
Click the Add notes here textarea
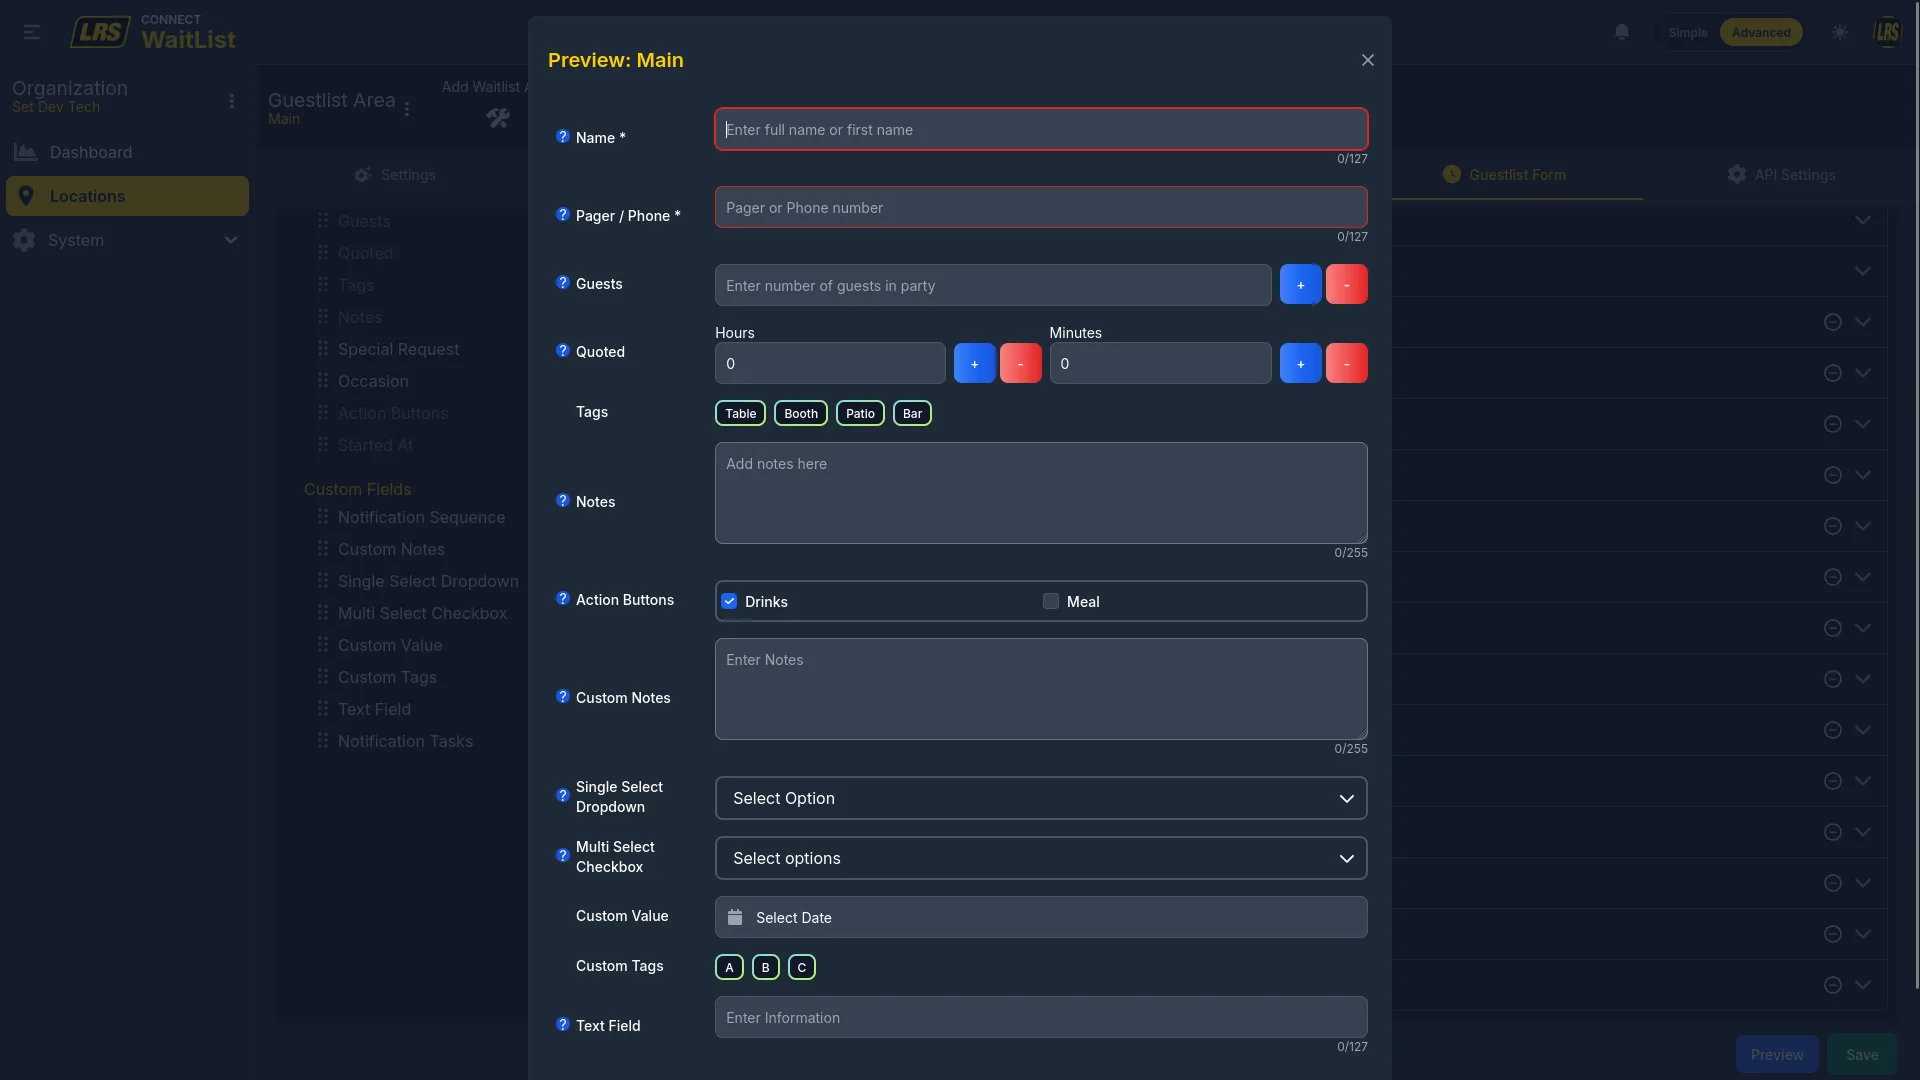click(1041, 493)
